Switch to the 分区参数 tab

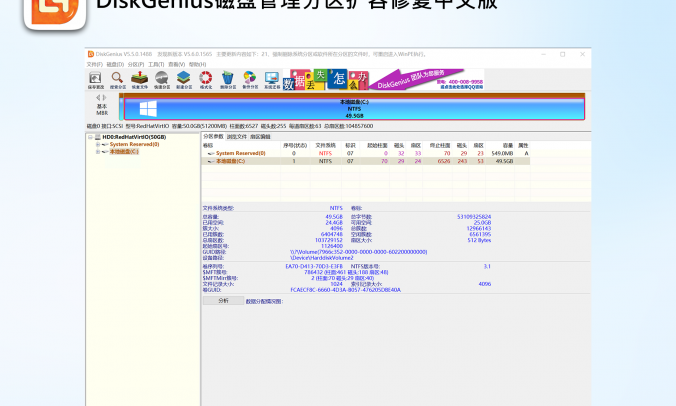213,136
